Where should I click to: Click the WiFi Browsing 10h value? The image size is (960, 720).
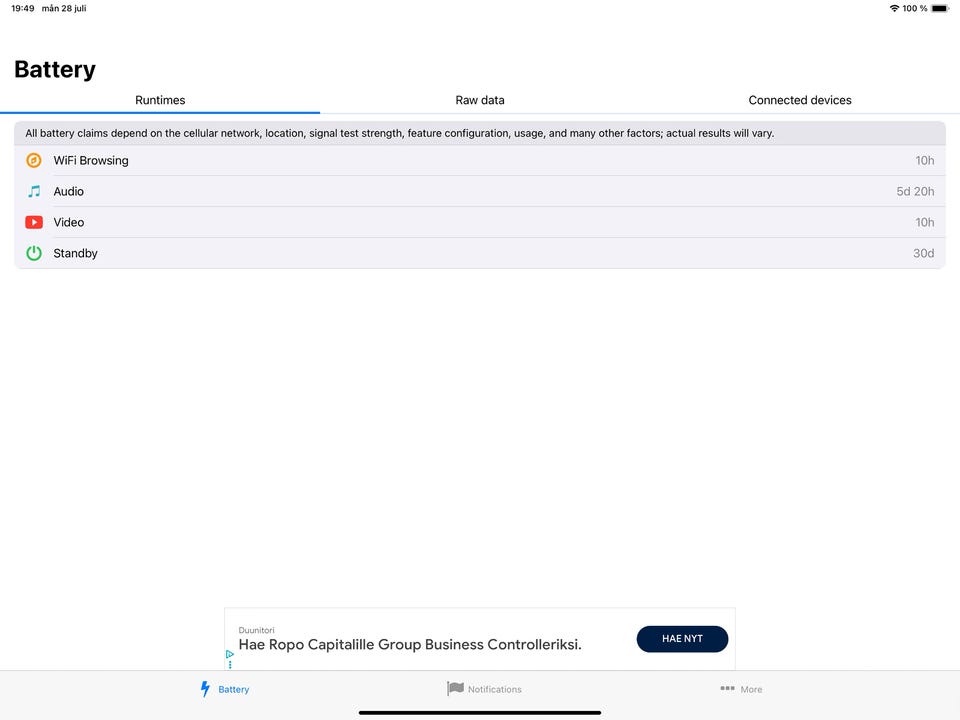click(924, 160)
